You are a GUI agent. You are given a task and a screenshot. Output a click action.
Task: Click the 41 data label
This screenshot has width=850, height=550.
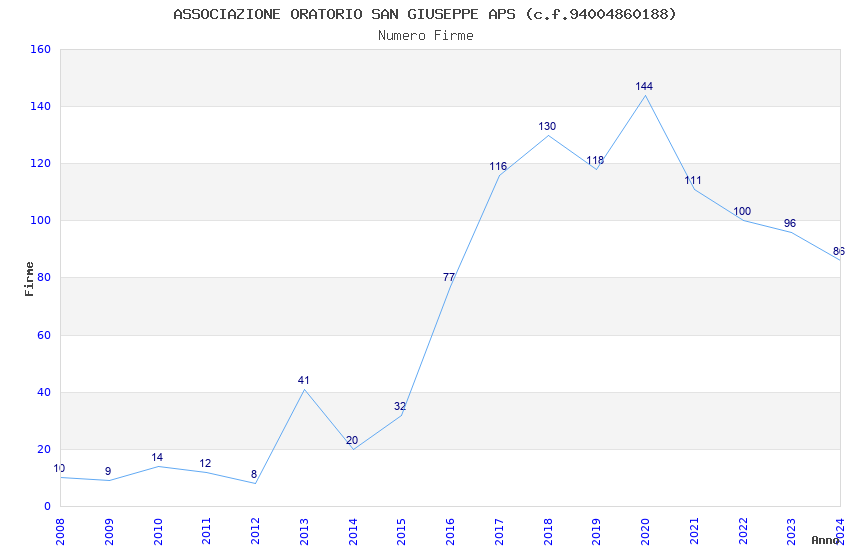304,380
